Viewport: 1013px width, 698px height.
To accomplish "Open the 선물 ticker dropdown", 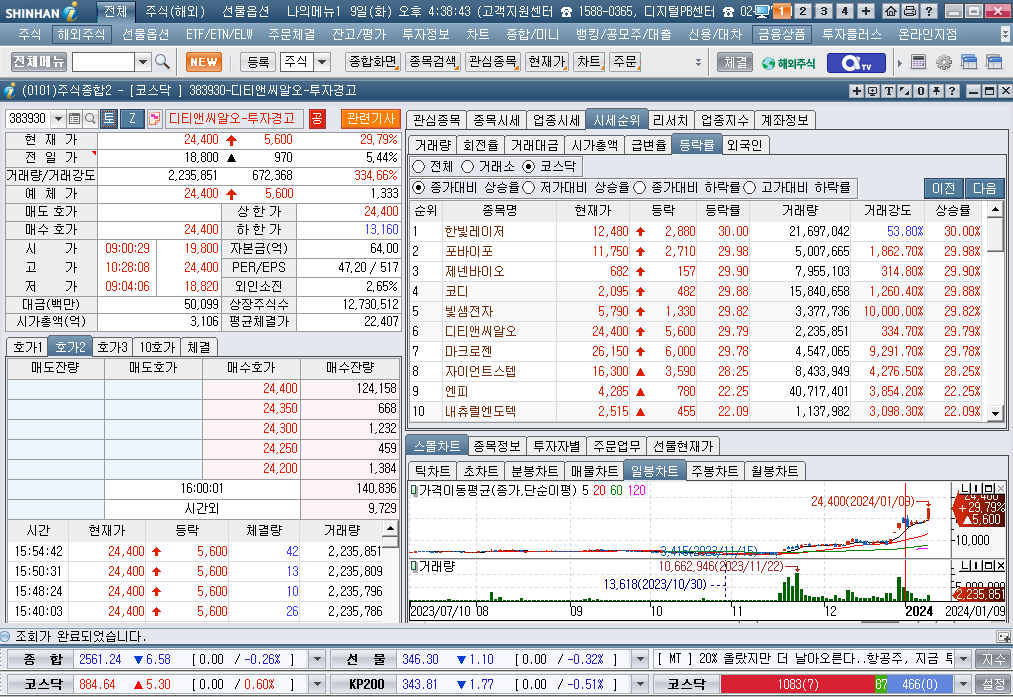I will tap(640, 660).
